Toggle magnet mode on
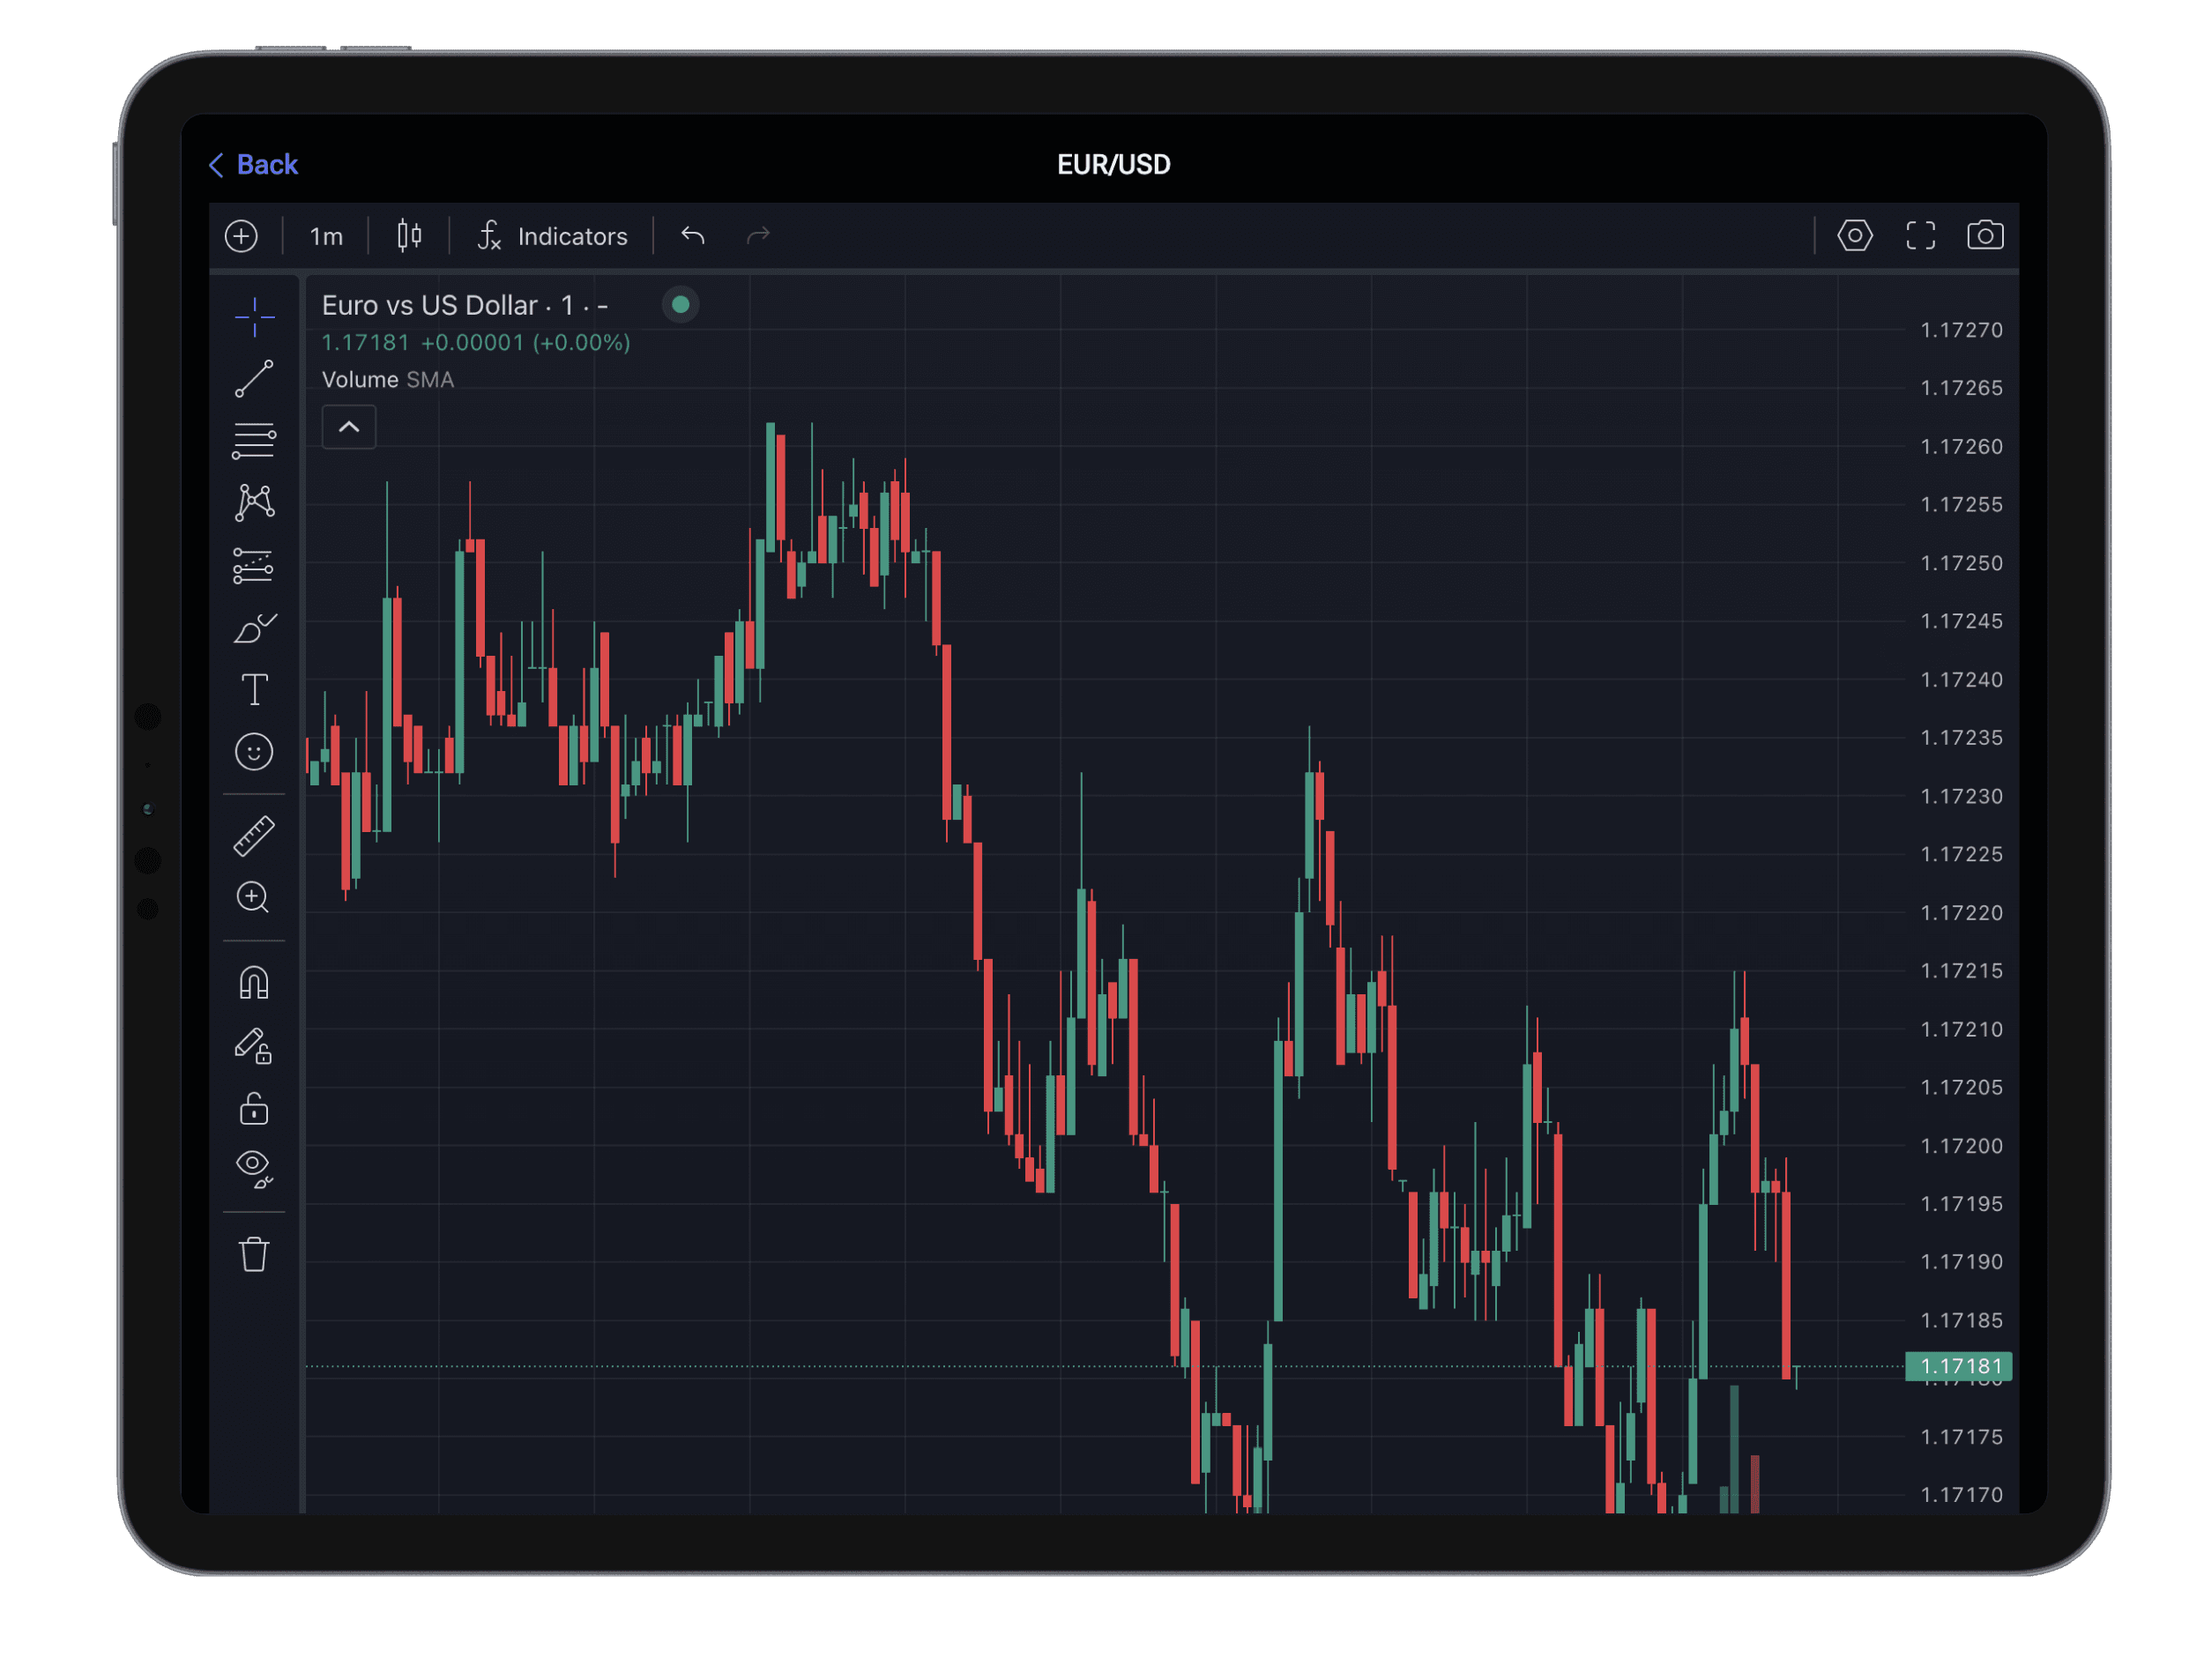2204x1680 pixels. click(254, 983)
